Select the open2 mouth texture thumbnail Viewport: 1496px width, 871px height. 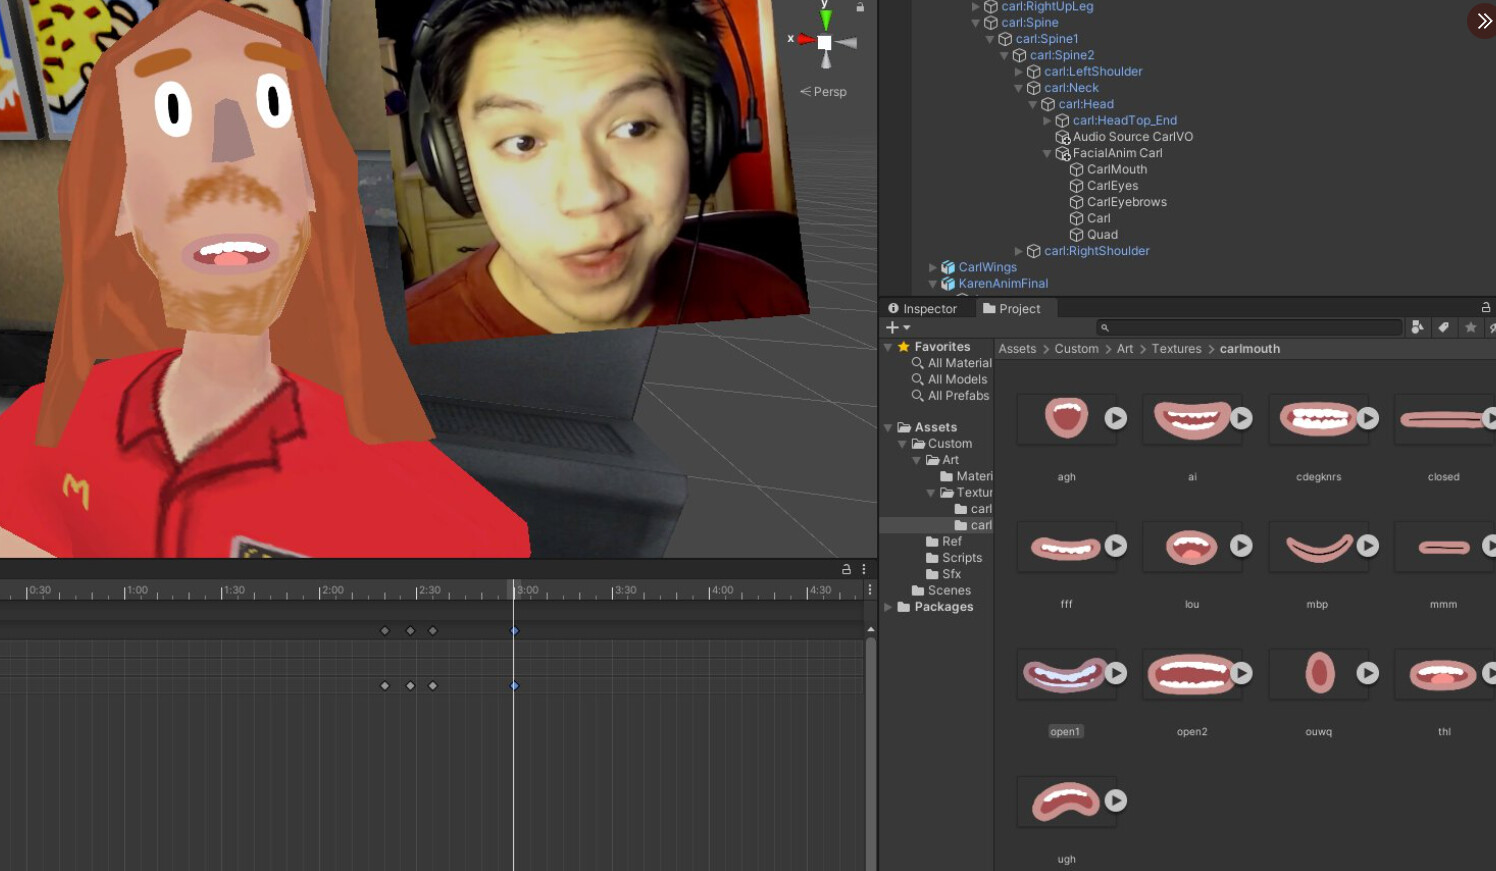[x=1191, y=674]
